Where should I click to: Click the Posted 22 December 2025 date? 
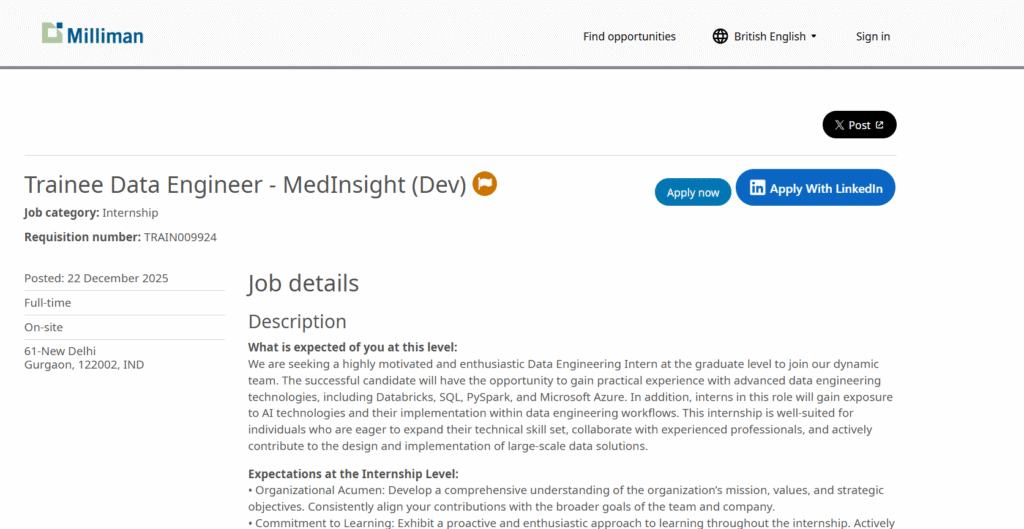96,278
